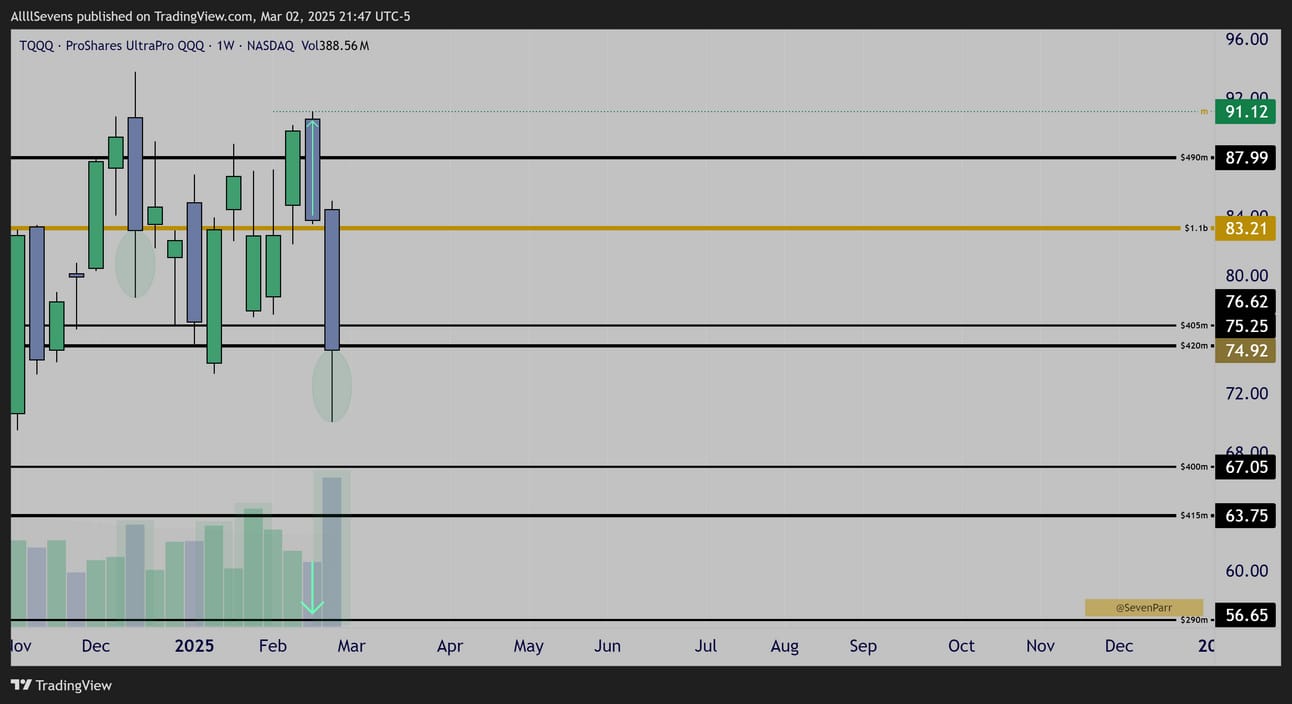Click the $490m annotation text

(1194, 157)
